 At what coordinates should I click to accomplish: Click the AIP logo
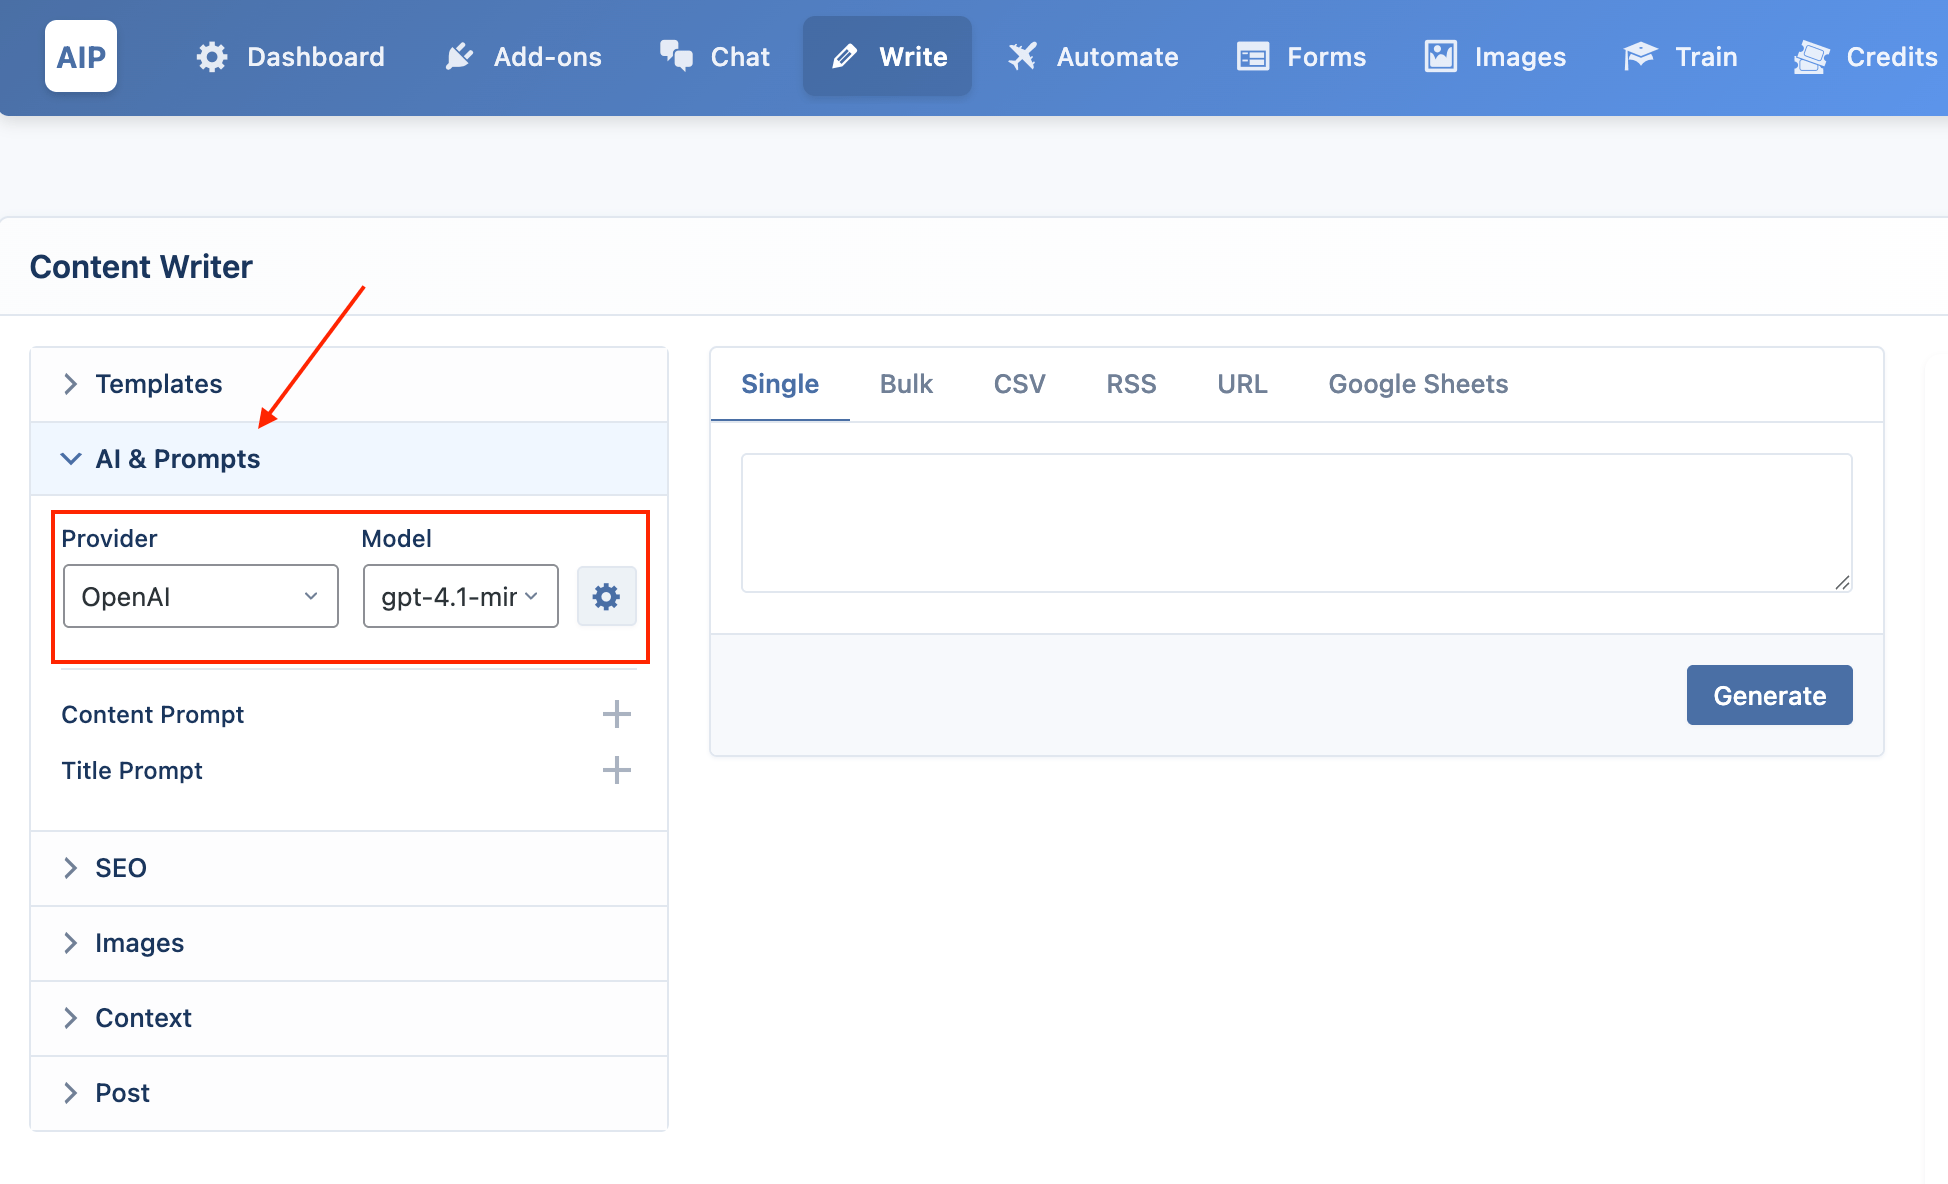81,56
